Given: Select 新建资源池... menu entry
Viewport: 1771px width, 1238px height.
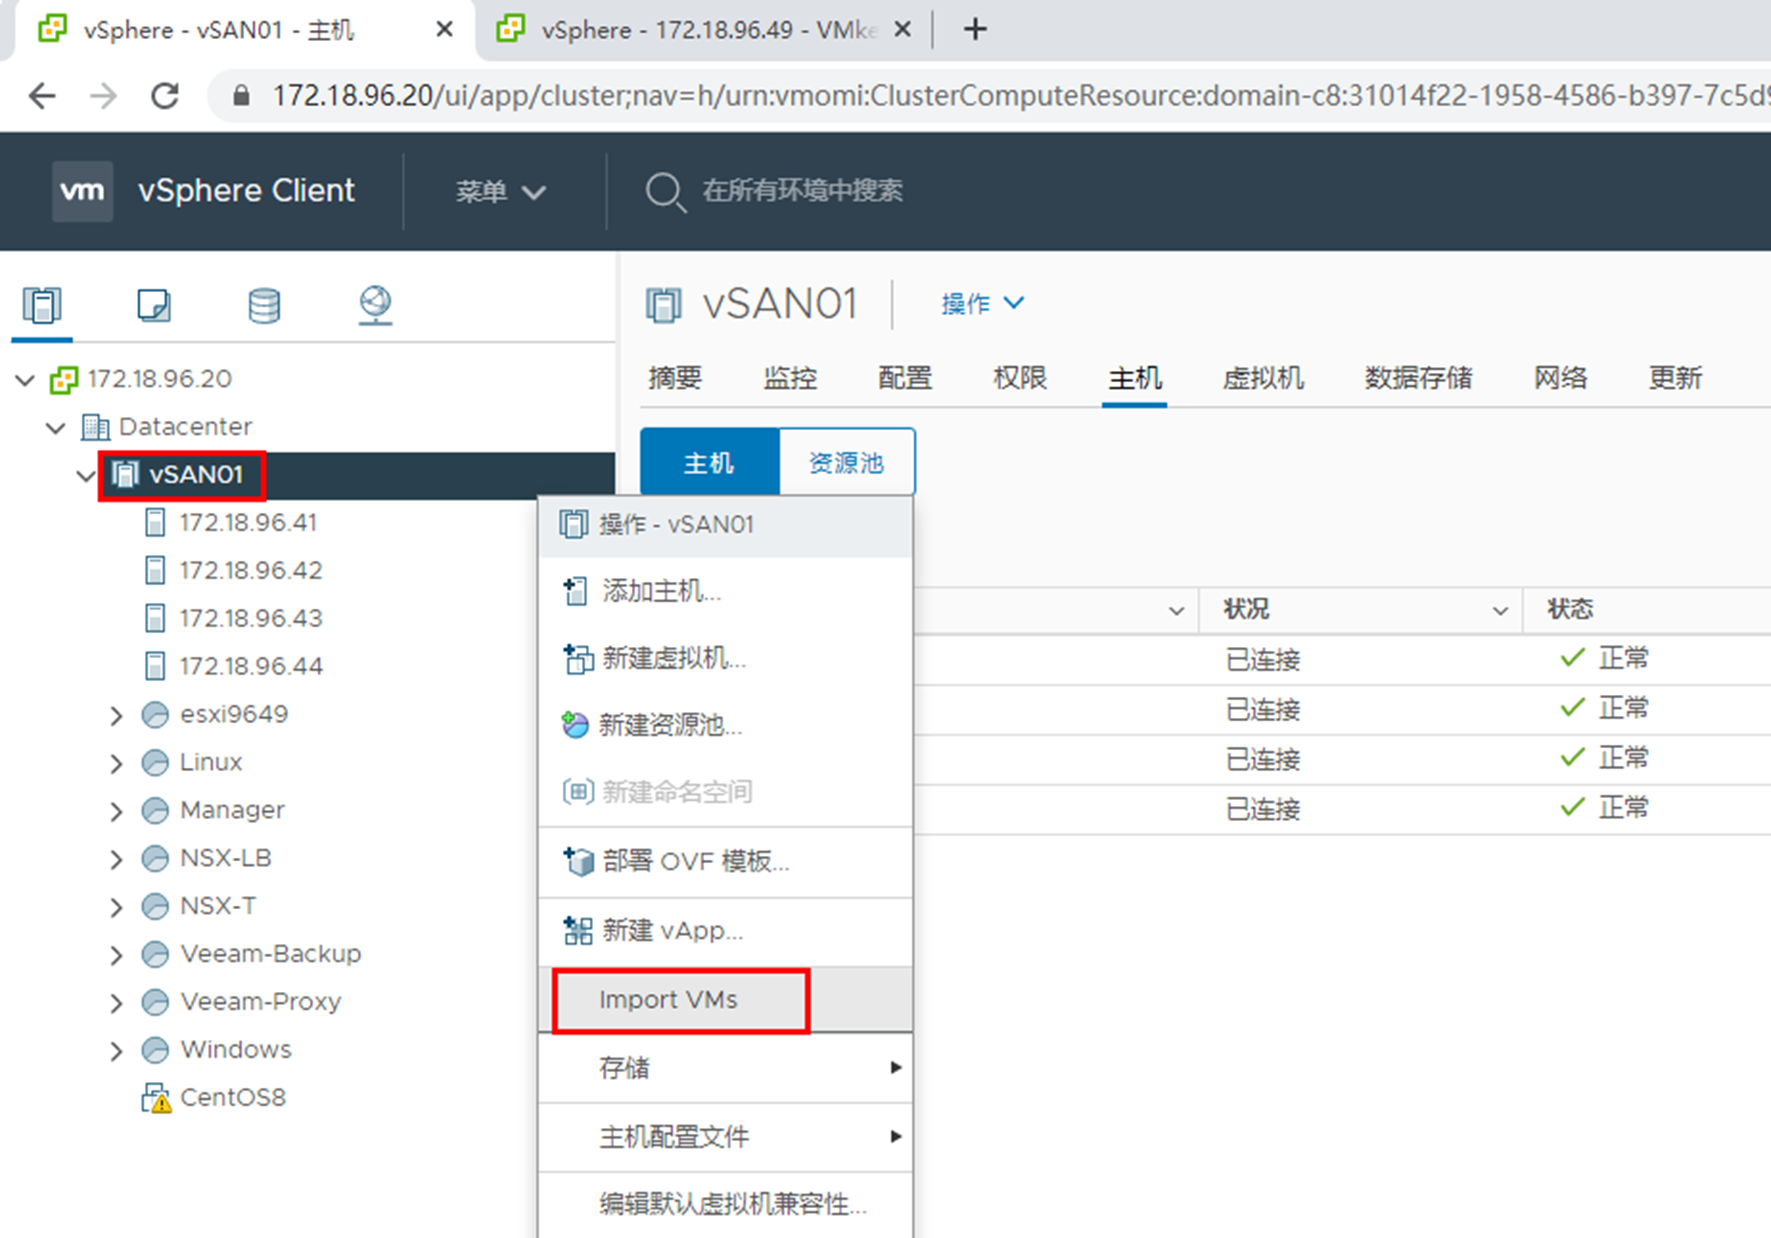Looking at the screenshot, I should pos(725,725).
